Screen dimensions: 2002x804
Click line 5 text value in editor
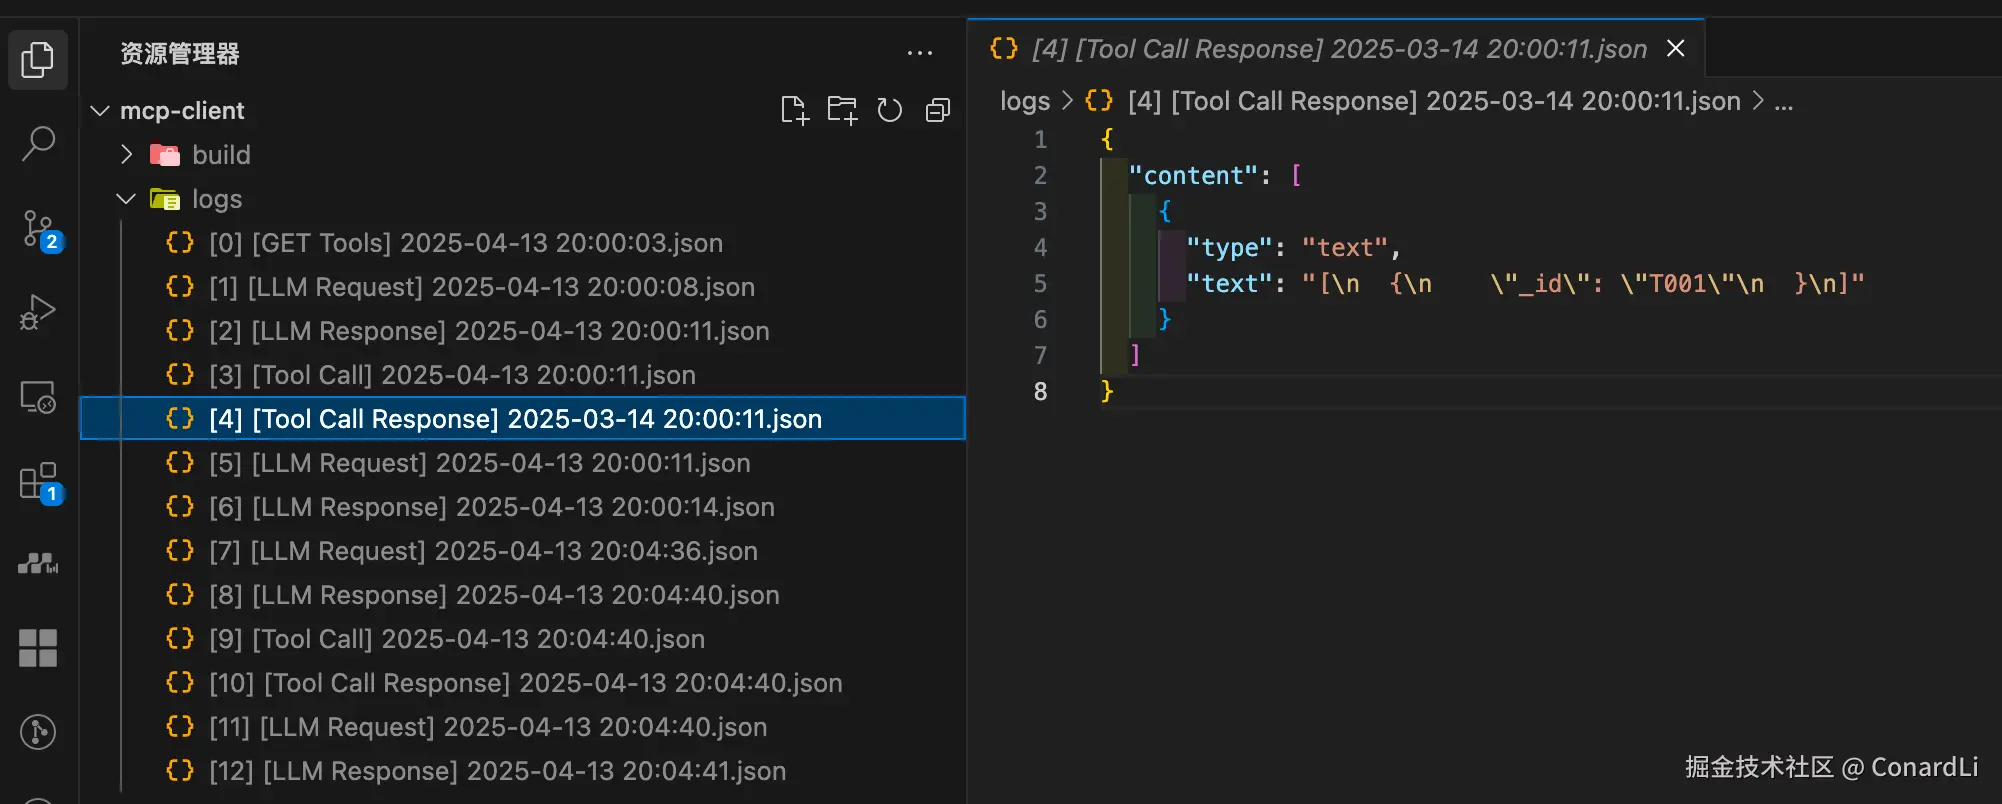pos(1582,284)
